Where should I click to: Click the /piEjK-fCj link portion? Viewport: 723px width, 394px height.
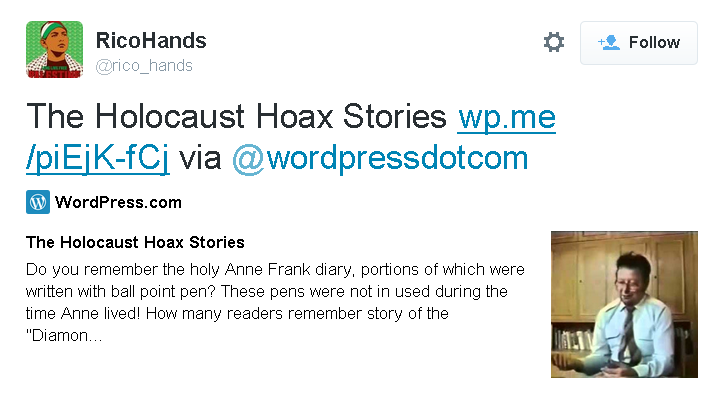[98, 158]
